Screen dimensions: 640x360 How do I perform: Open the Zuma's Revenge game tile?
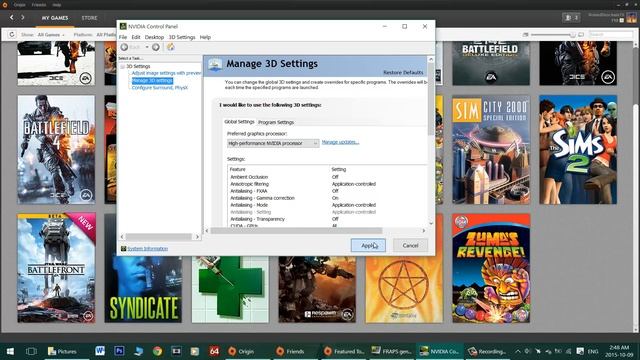(491, 268)
